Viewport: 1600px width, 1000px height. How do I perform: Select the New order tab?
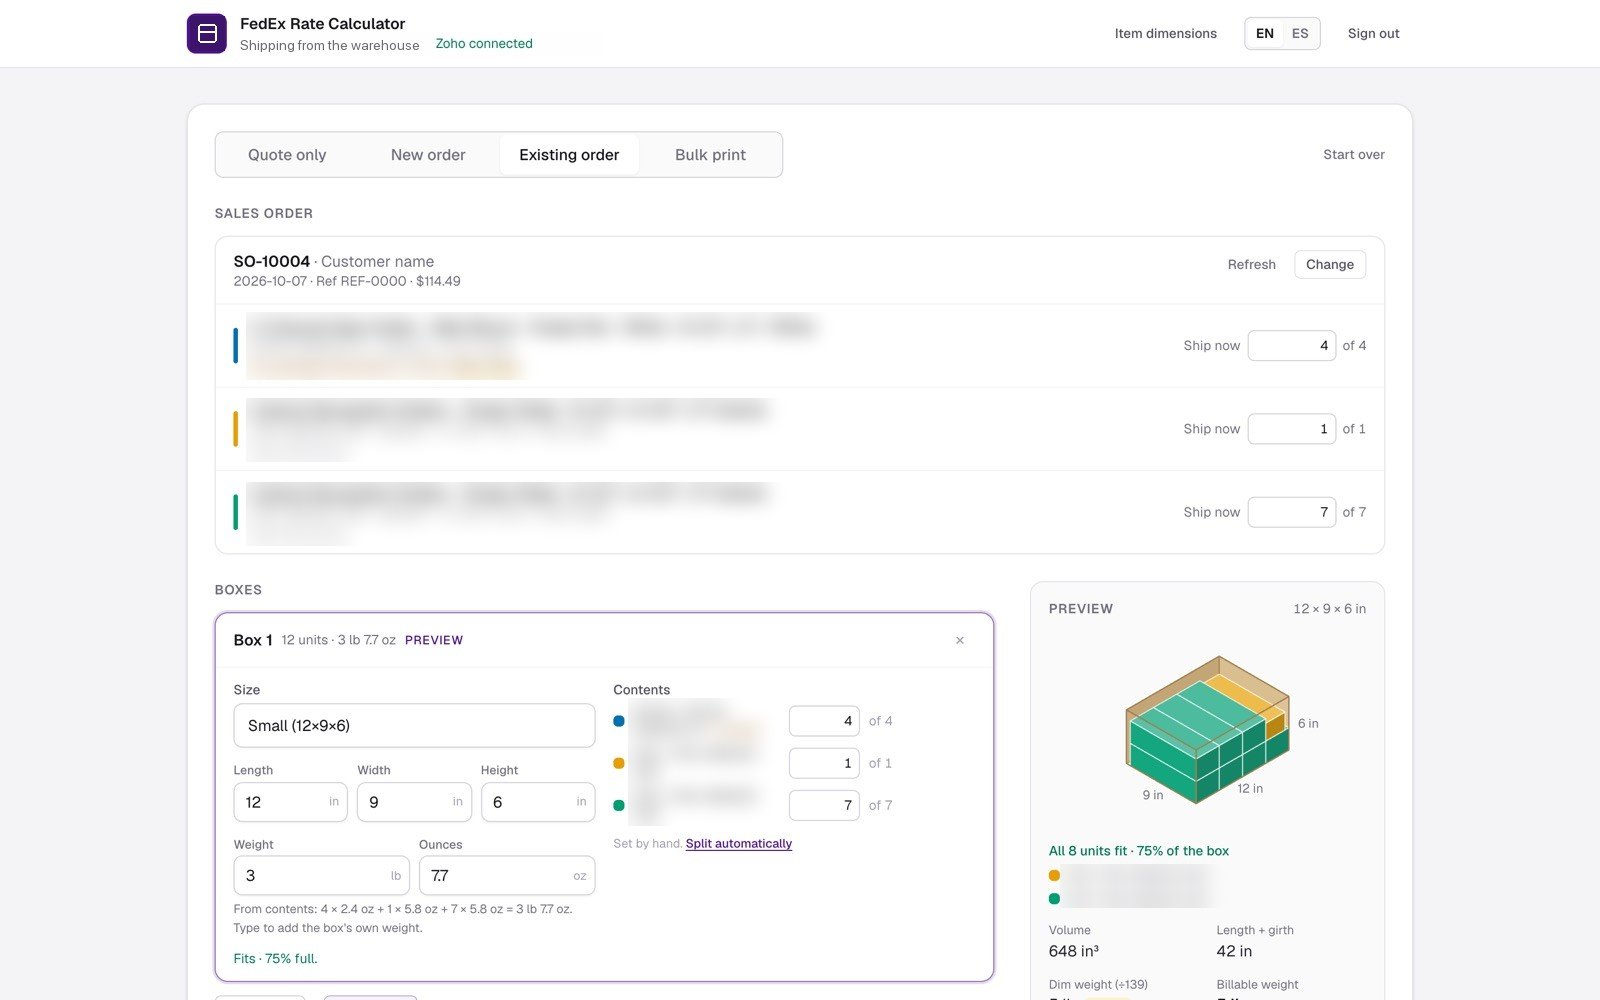[x=428, y=155]
